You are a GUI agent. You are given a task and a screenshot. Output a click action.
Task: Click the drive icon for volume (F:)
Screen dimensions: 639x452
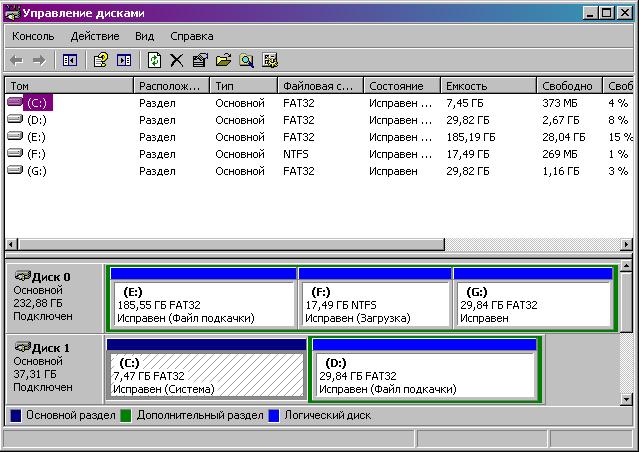pos(15,153)
